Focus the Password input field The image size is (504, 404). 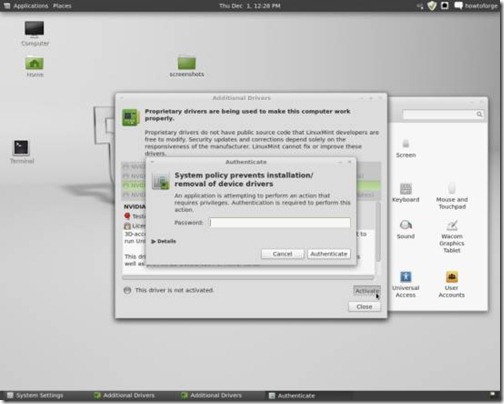[280, 223]
